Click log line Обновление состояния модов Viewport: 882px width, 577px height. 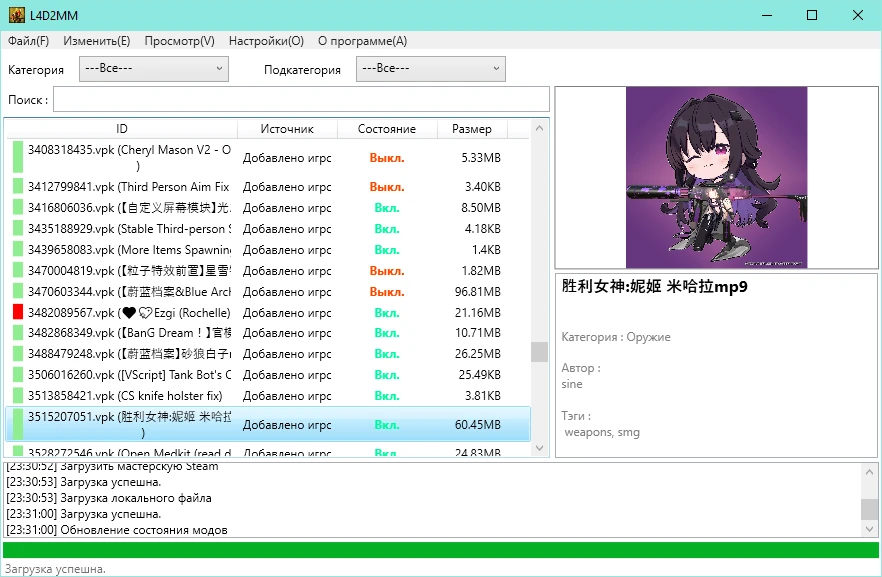(x=117, y=530)
